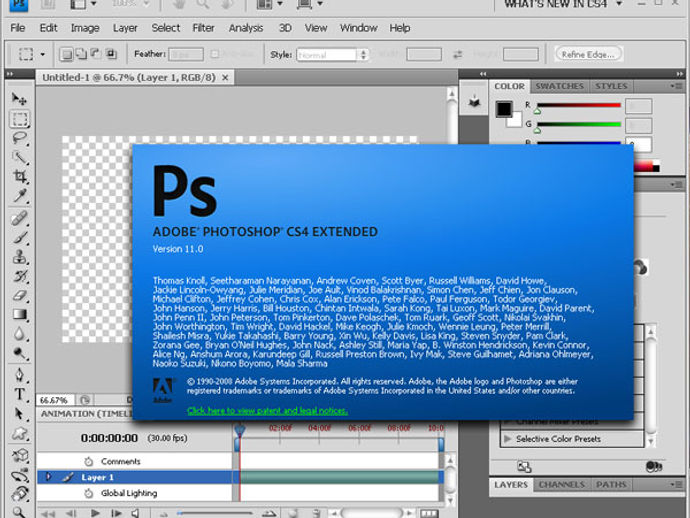Select the Healing Brush tool

click(19, 218)
